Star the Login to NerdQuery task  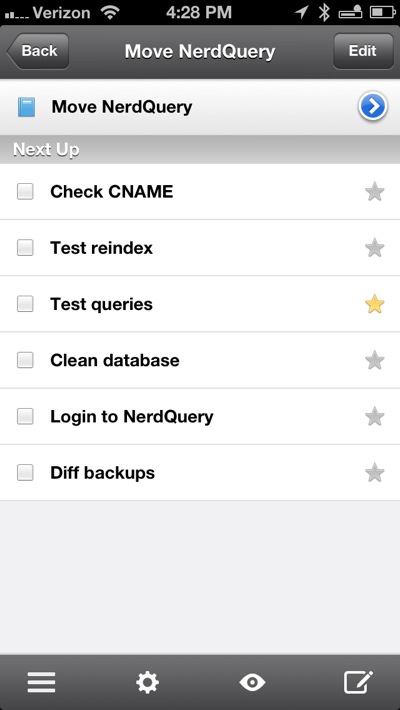[375, 417]
